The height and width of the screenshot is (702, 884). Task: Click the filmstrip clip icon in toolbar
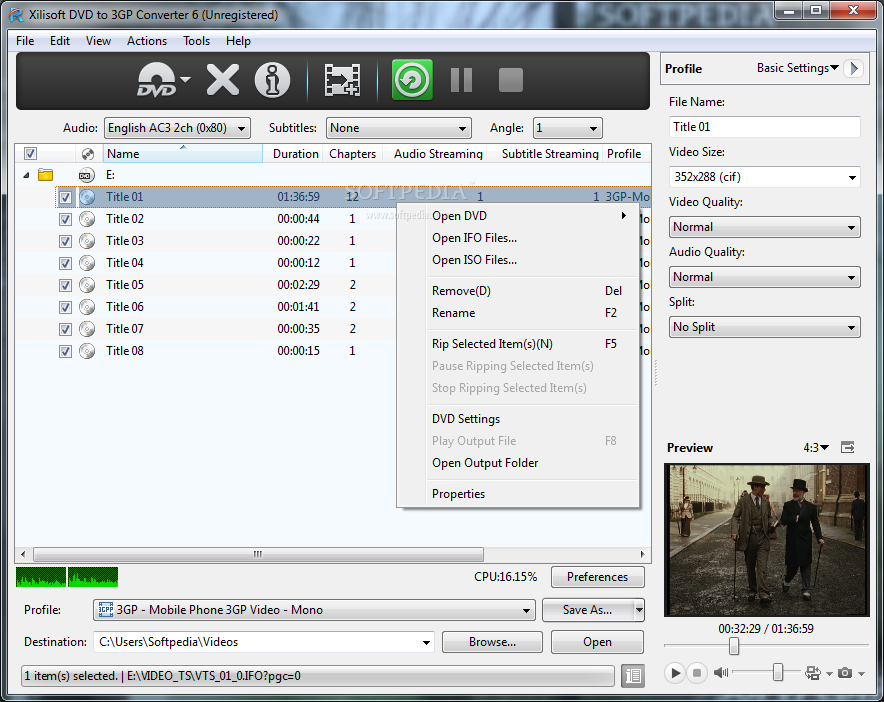(x=342, y=80)
